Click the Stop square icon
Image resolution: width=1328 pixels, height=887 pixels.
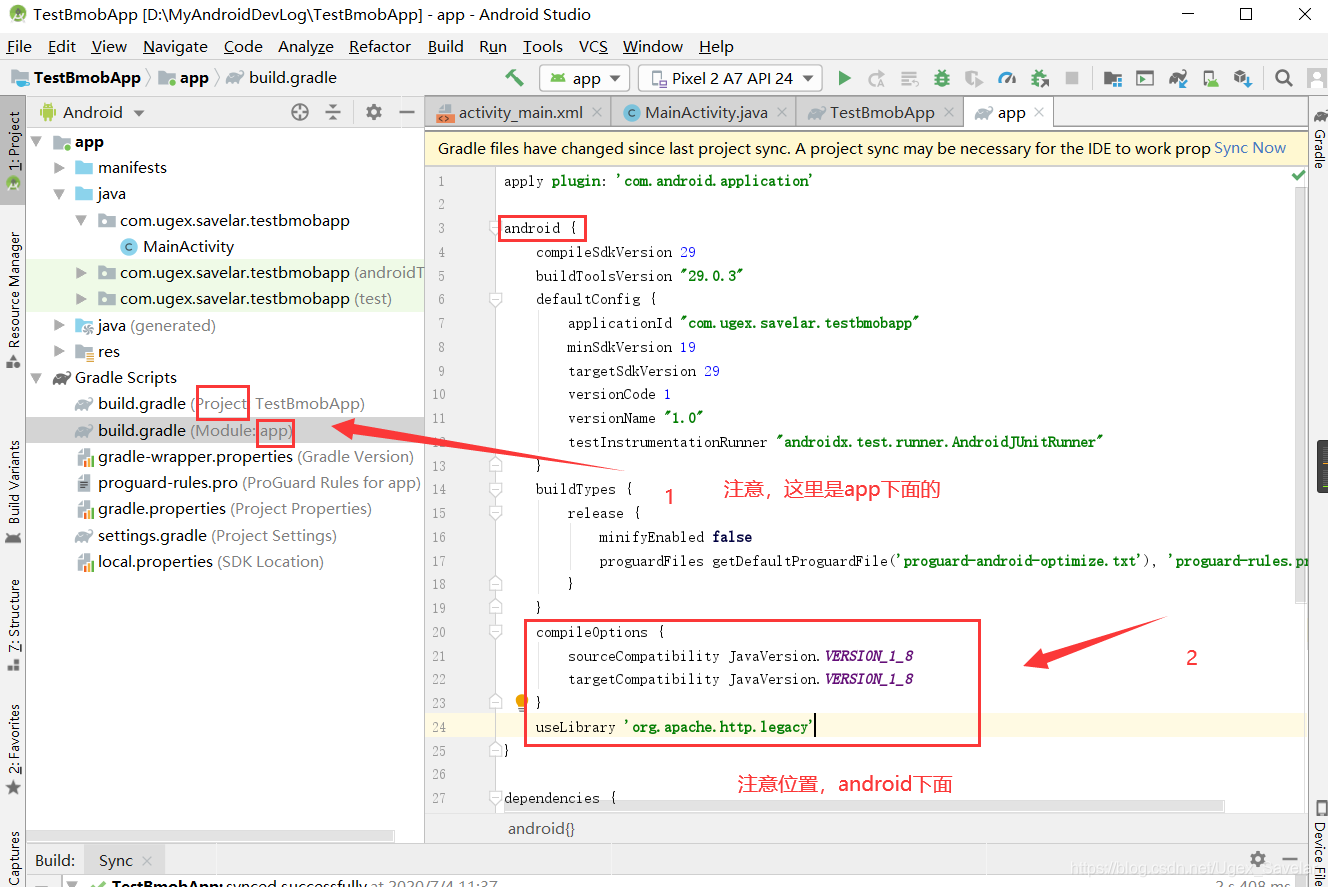[1072, 78]
